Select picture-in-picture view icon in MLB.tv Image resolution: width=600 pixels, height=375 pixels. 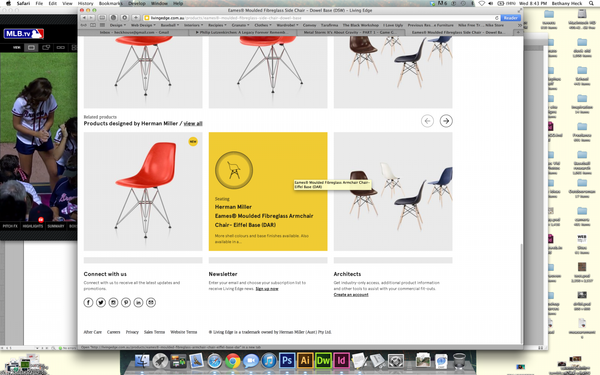click(x=46, y=47)
